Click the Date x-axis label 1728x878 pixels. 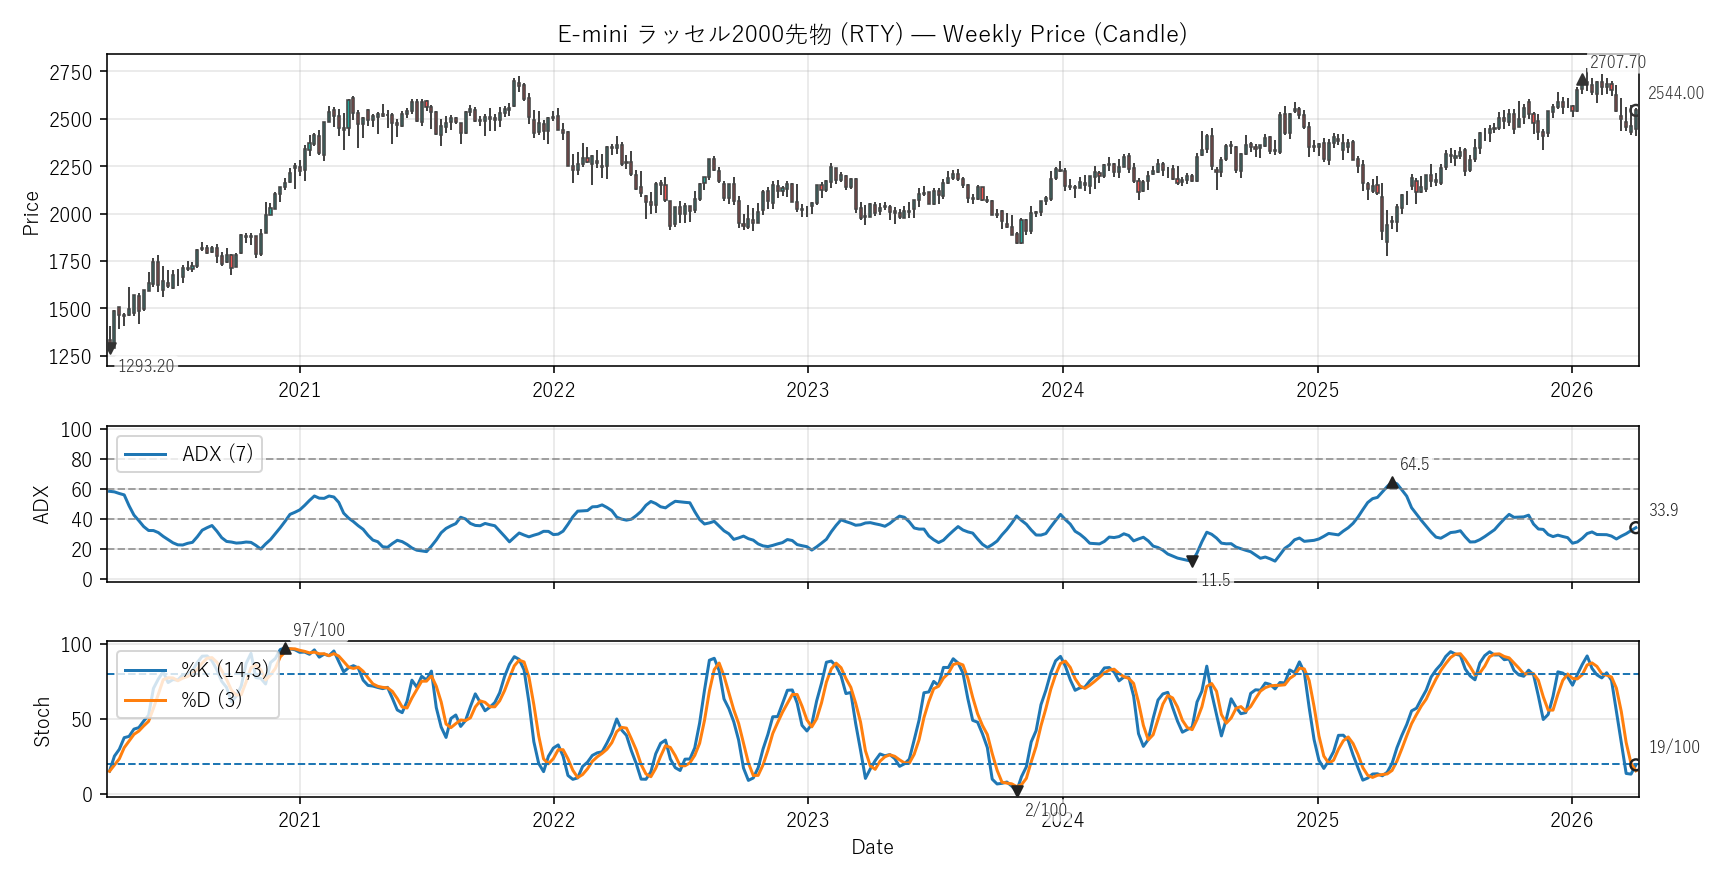[872, 847]
